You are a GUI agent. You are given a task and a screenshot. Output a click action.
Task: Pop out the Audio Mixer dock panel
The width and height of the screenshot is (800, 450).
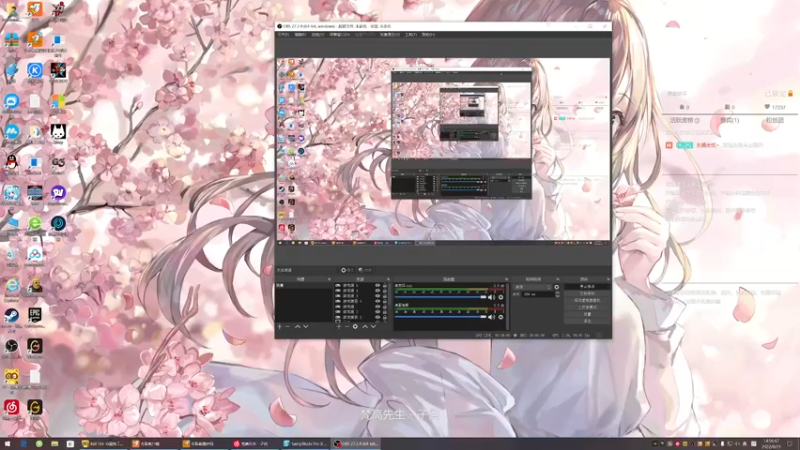507,279
